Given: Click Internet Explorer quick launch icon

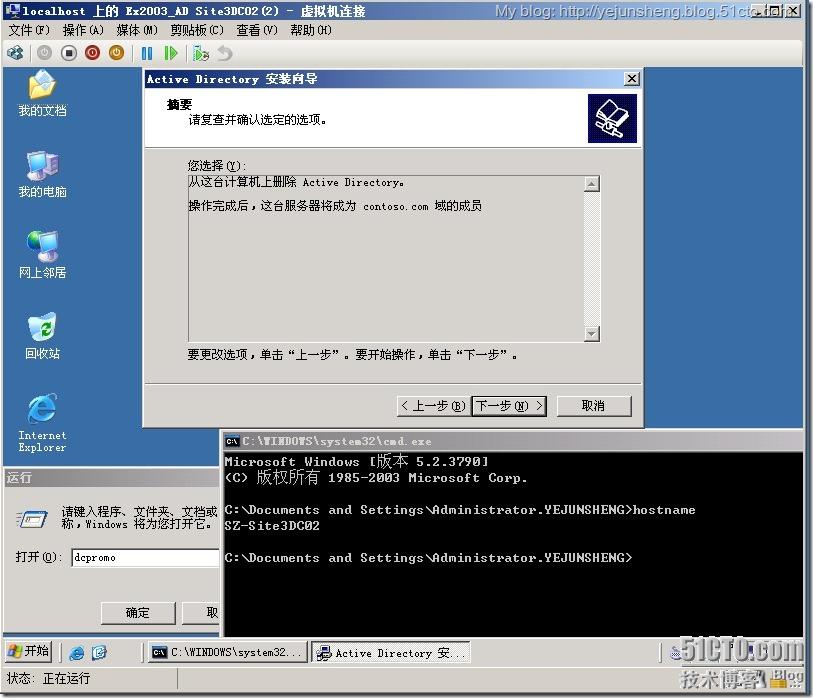Looking at the screenshot, I should [x=77, y=652].
